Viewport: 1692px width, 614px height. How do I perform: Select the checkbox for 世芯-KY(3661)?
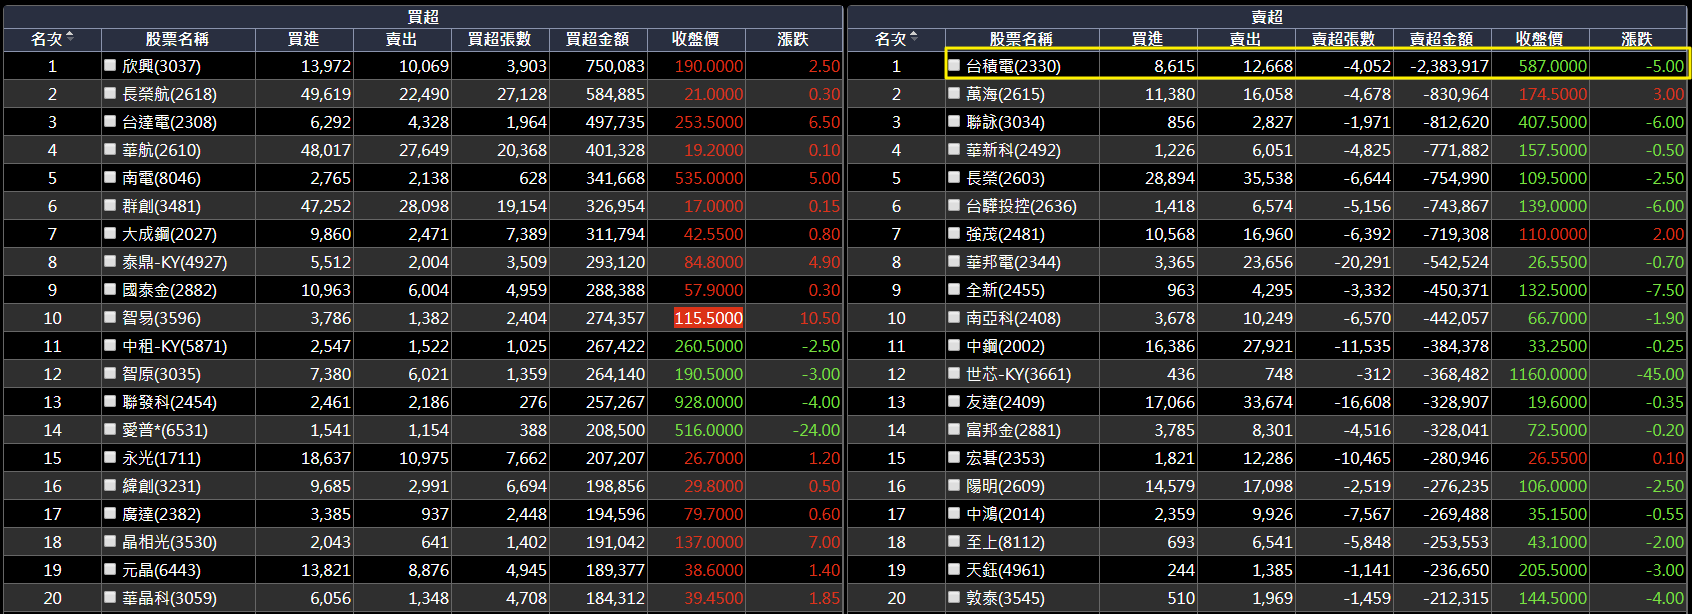[954, 373]
